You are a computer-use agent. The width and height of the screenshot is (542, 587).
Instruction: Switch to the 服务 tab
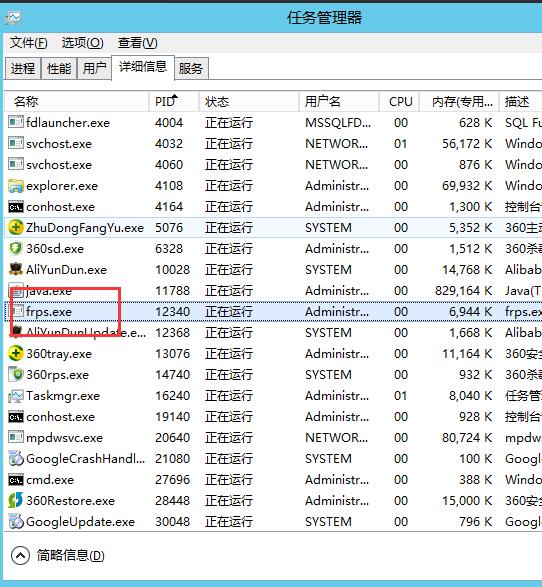(x=191, y=69)
